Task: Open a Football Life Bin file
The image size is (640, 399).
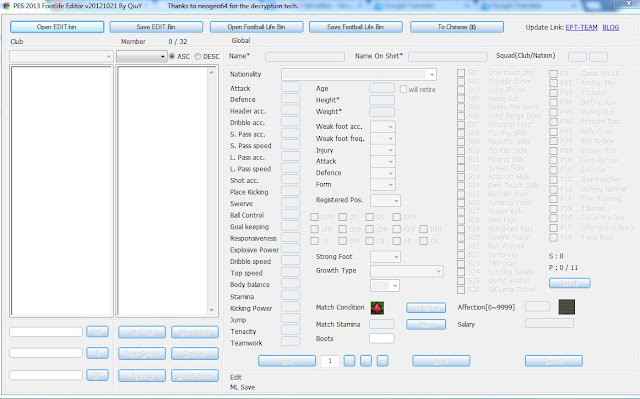Action: click(x=256, y=27)
